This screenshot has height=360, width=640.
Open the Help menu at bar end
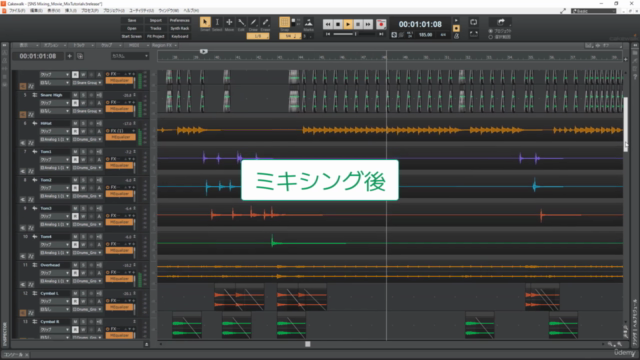(x=191, y=11)
